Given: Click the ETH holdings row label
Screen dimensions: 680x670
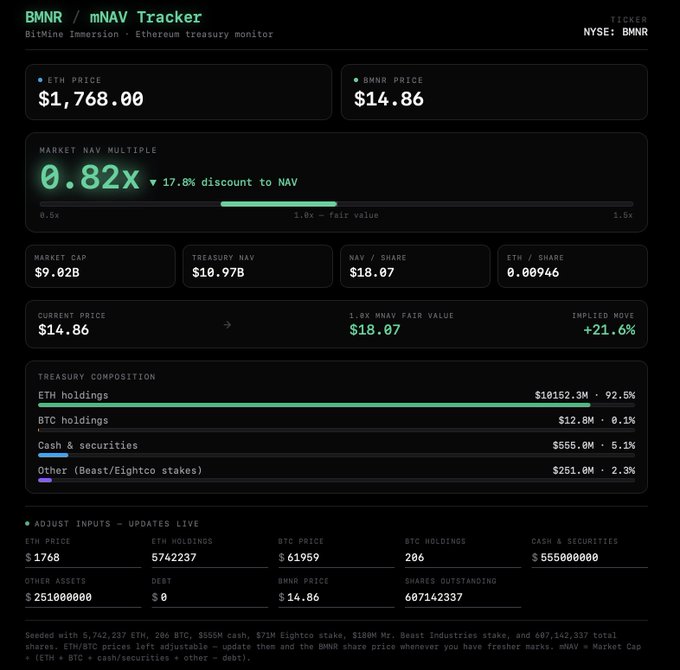Looking at the screenshot, I should coord(73,395).
